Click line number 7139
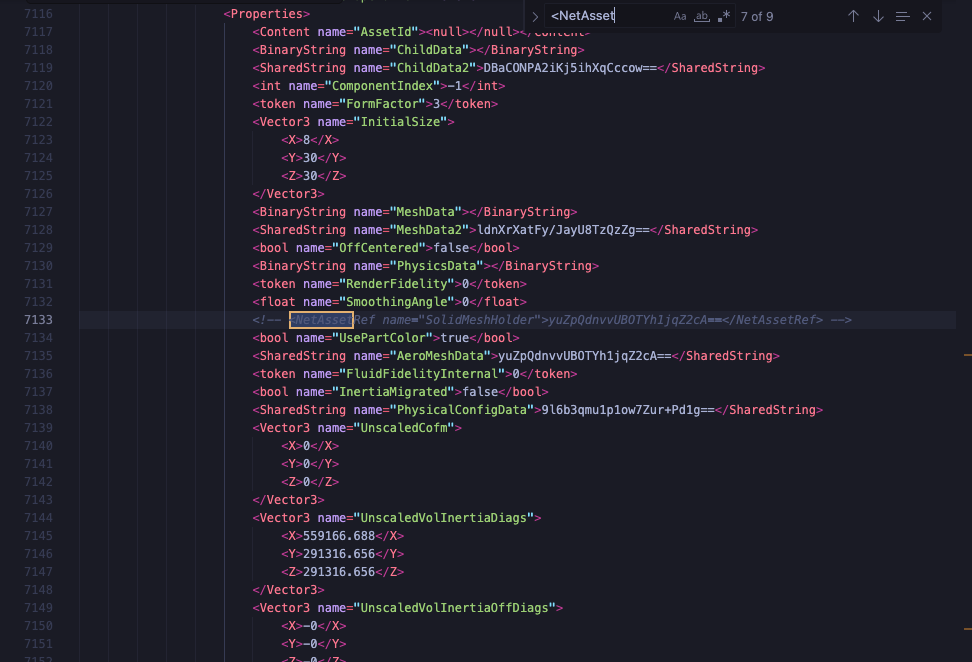972x662 pixels. point(38,428)
